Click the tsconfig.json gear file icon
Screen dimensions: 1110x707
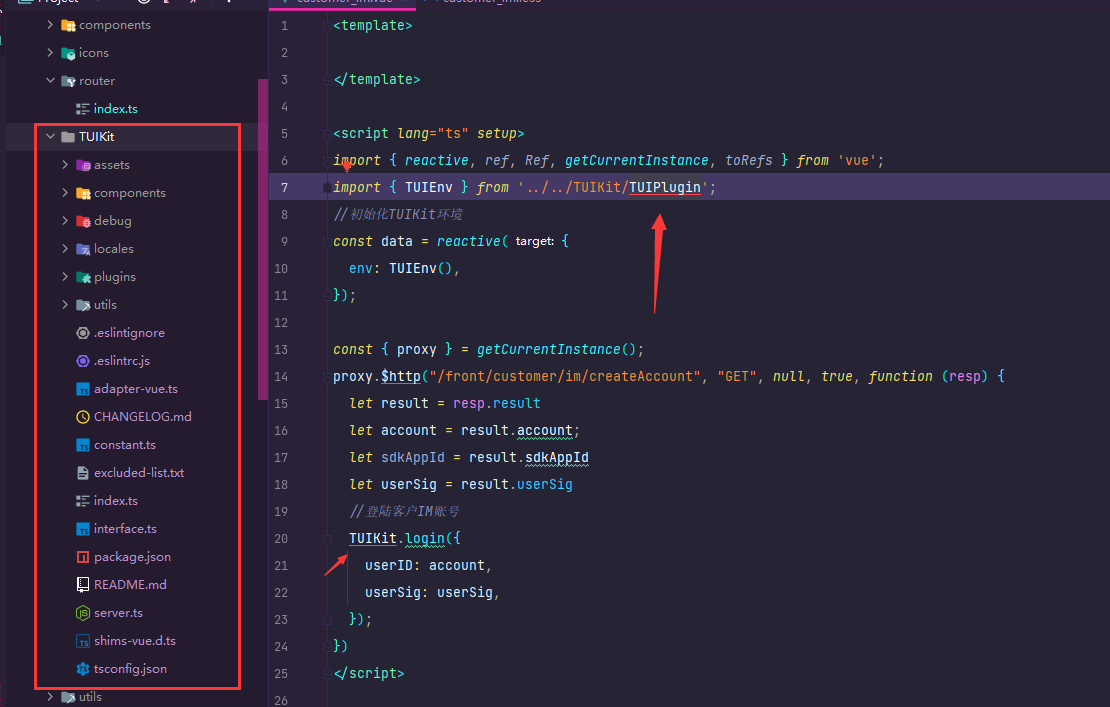83,669
